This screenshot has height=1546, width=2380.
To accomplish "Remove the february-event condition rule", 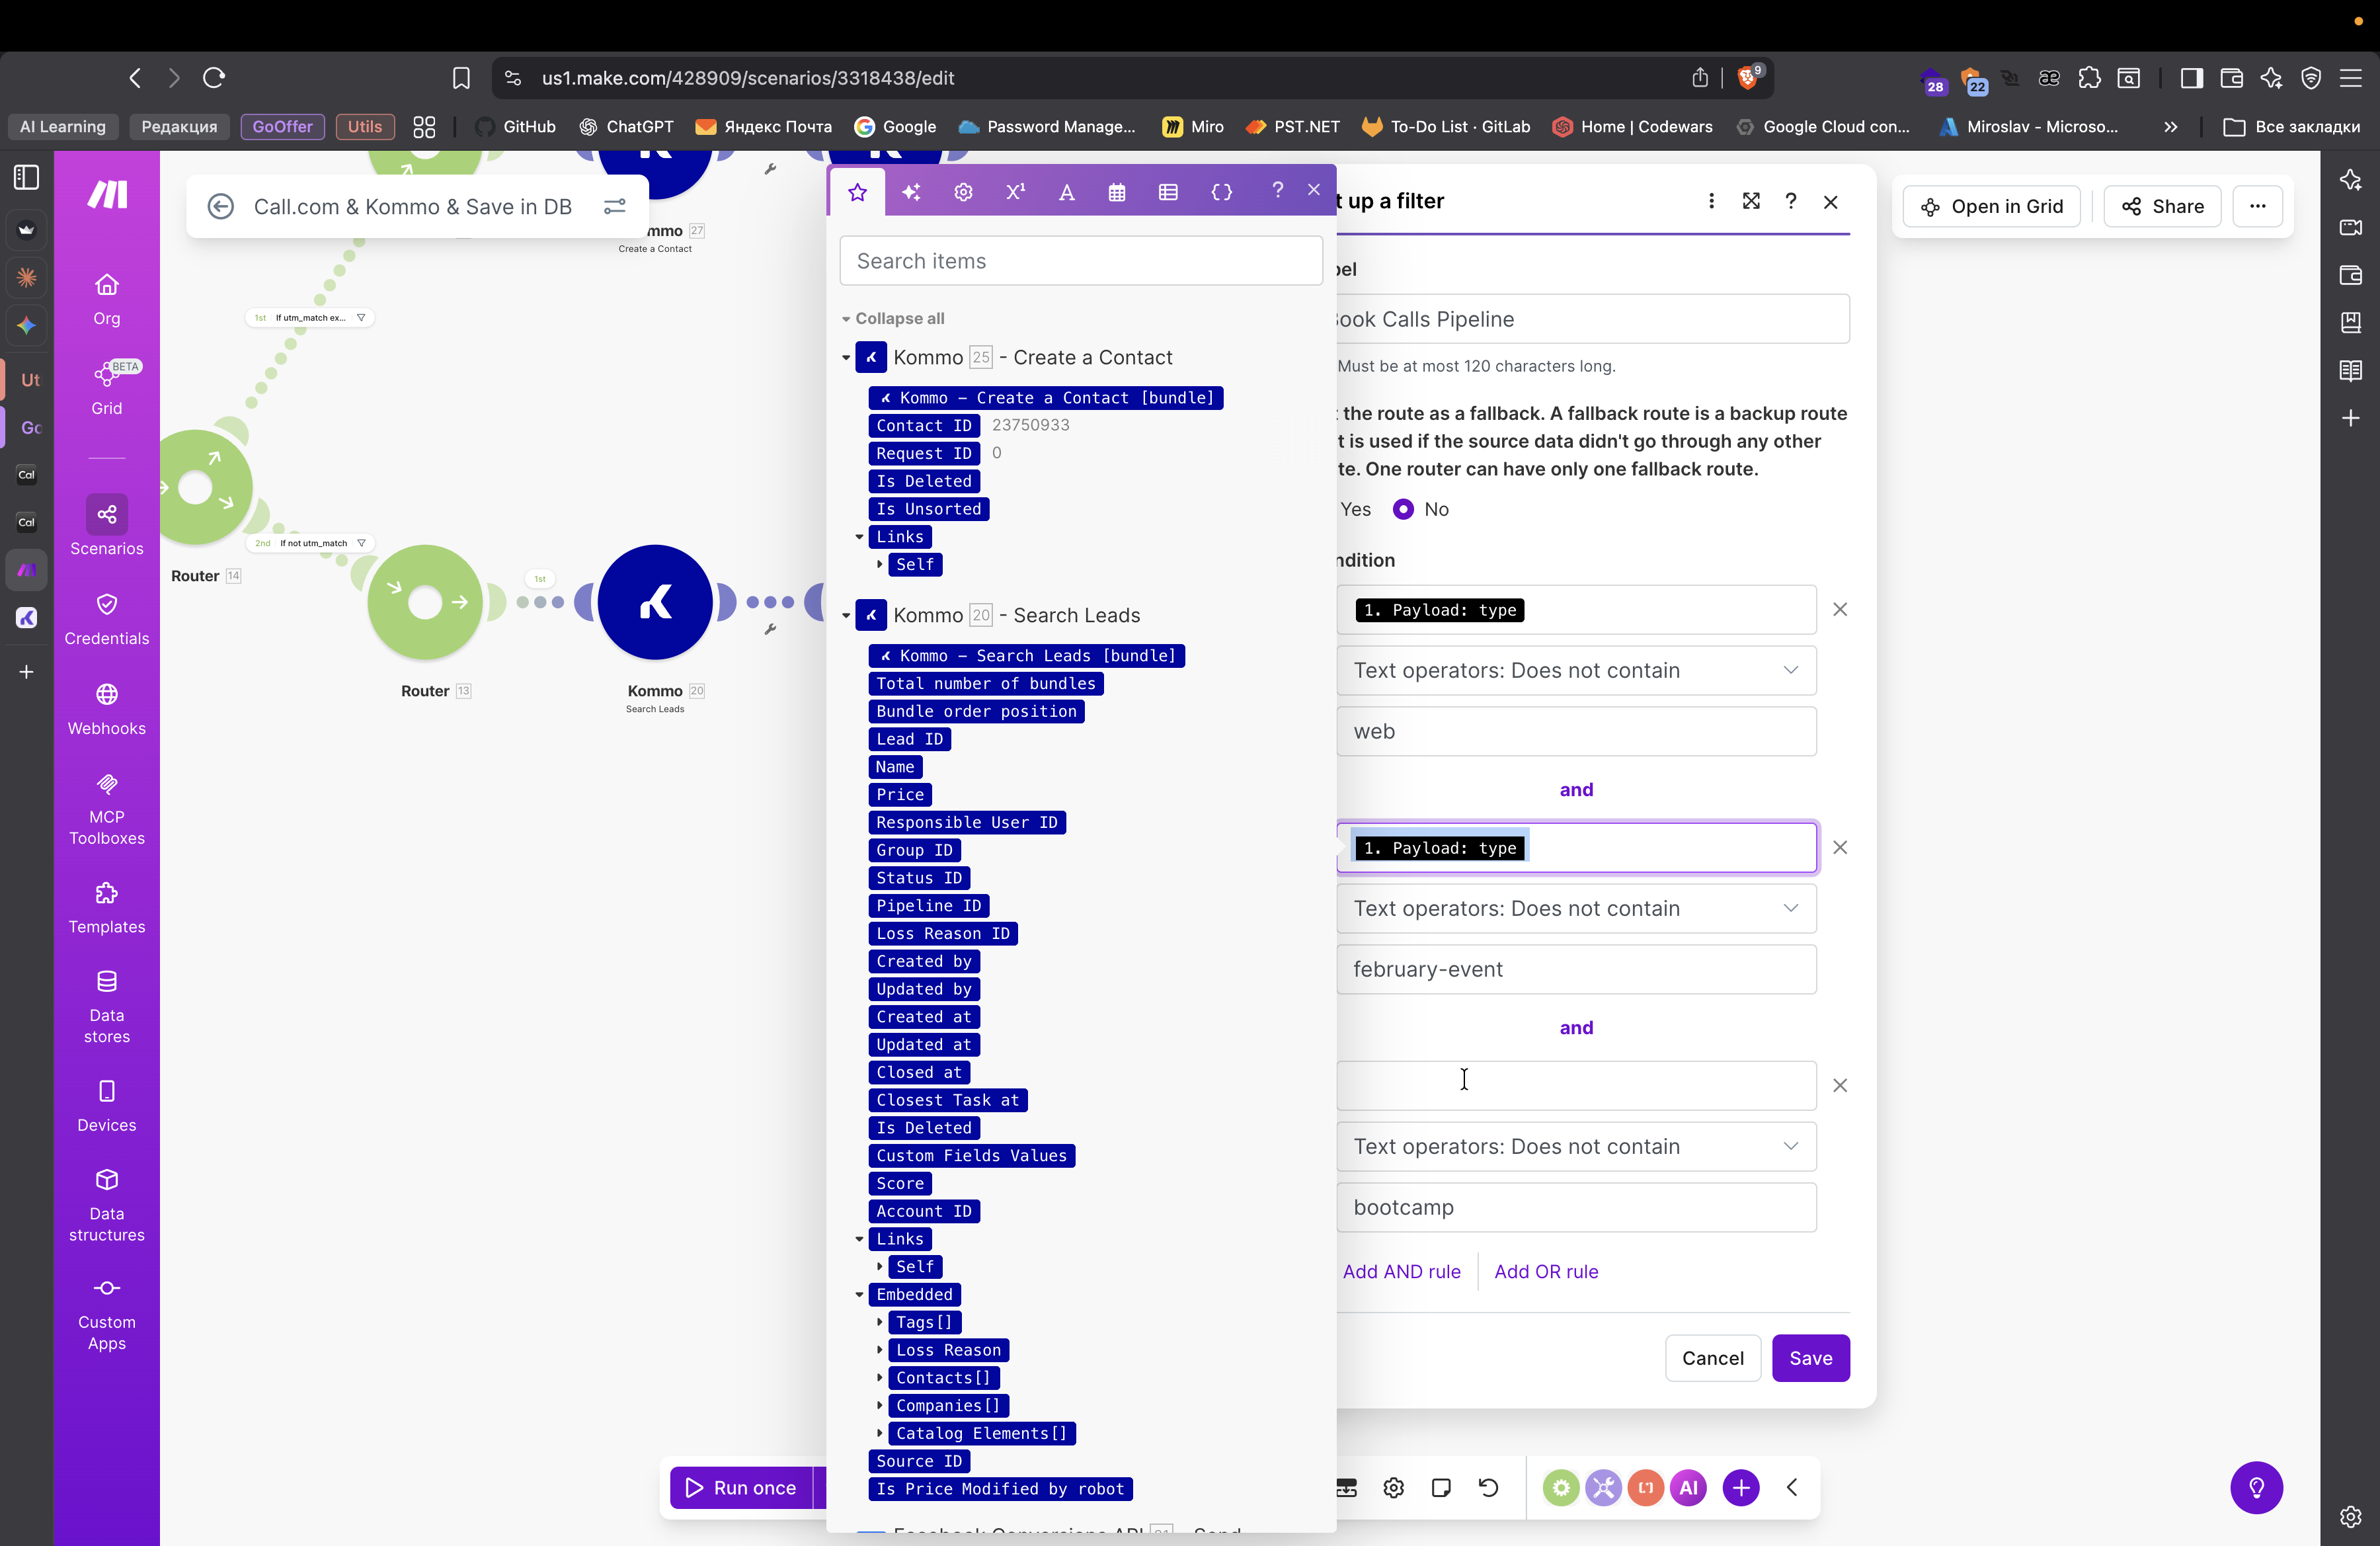I will click(x=1839, y=847).
